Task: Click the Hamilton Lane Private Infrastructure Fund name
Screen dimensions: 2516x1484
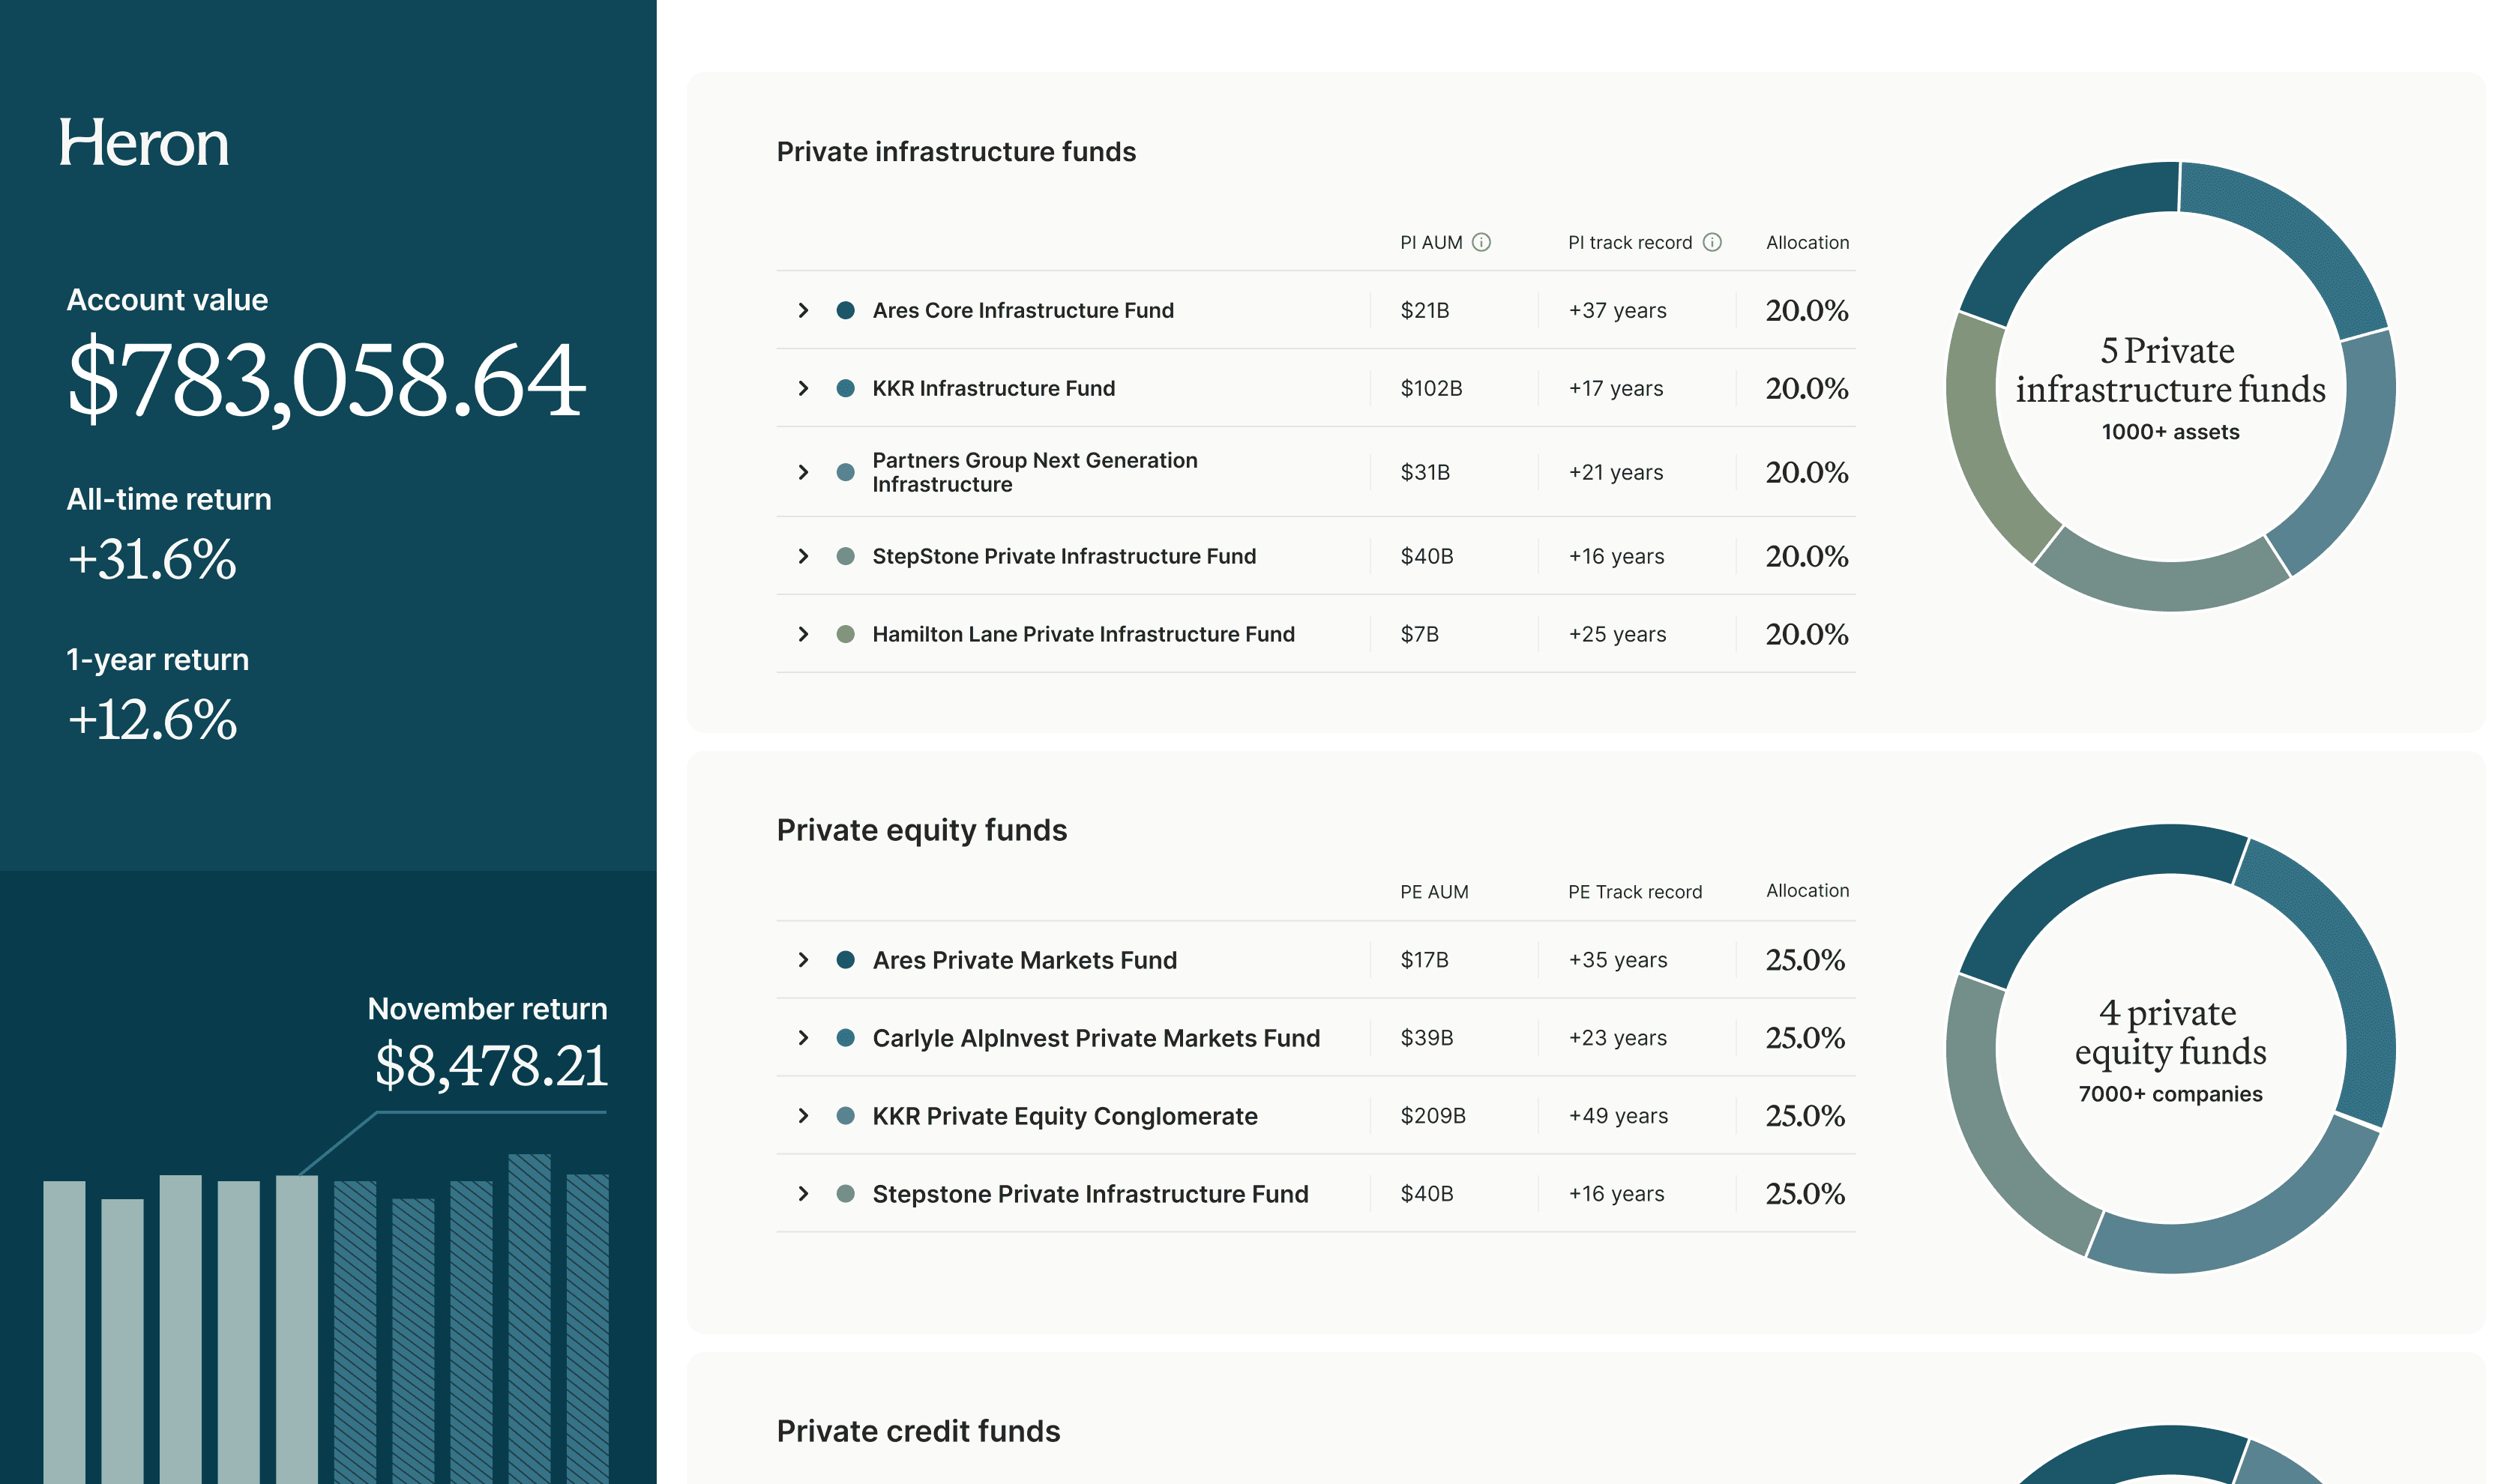Action: point(1083,634)
